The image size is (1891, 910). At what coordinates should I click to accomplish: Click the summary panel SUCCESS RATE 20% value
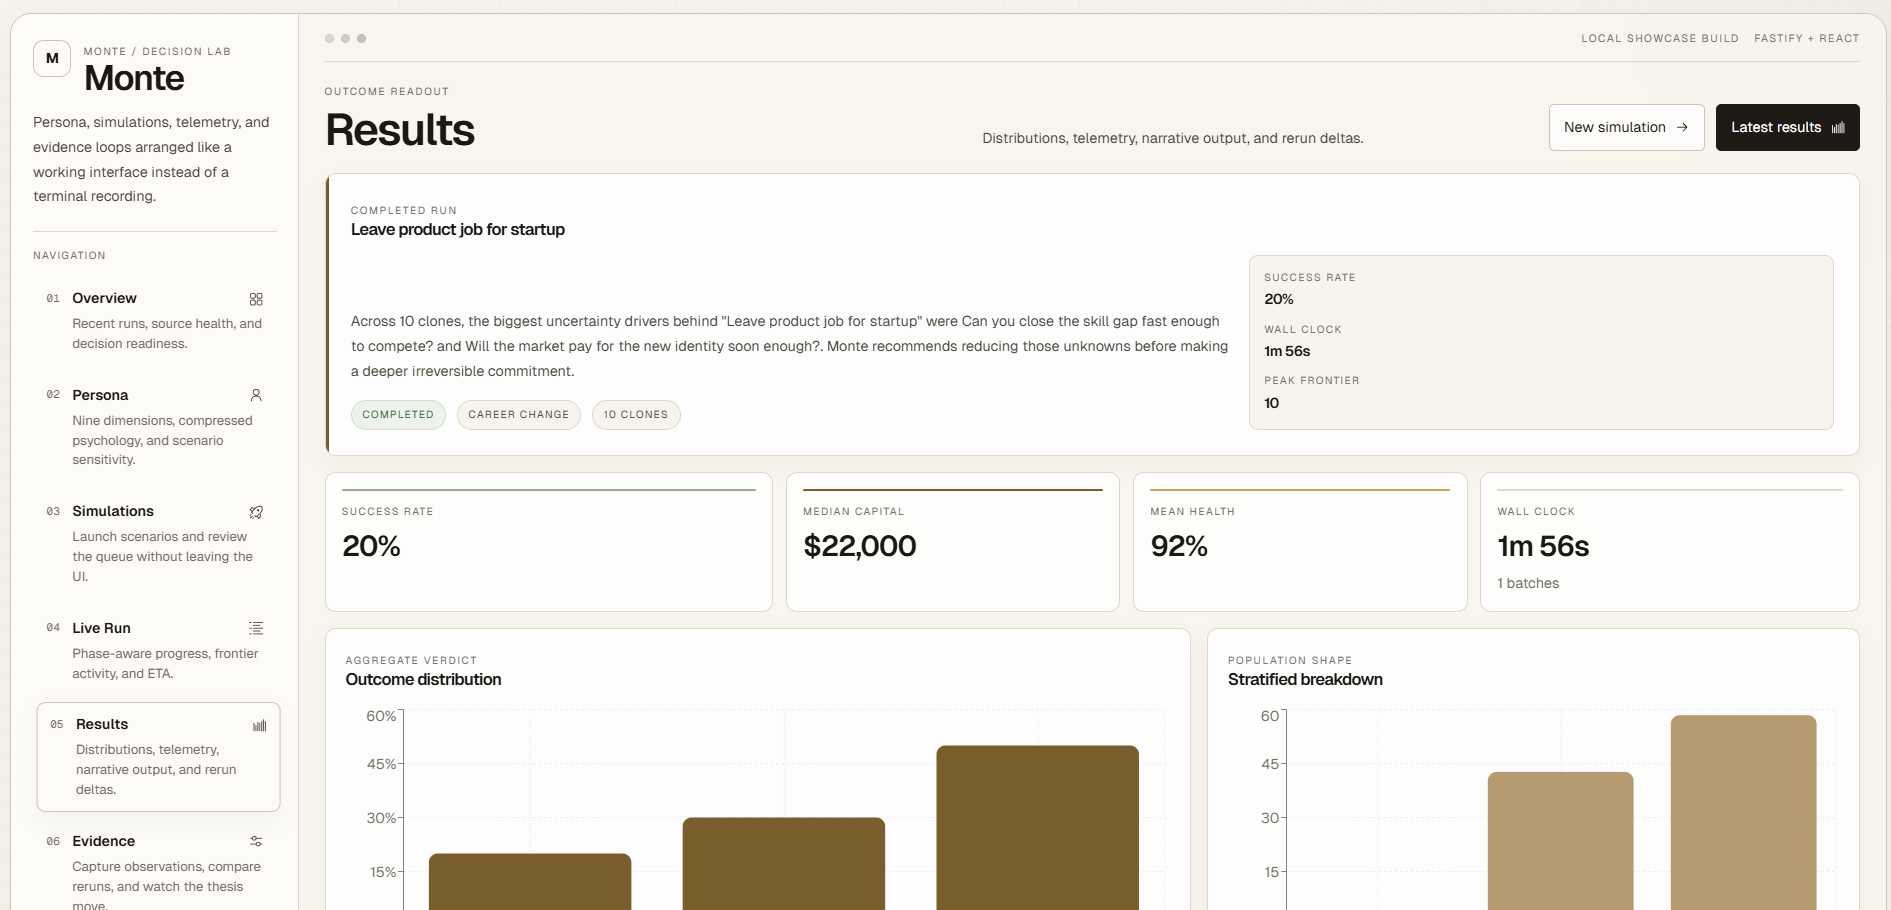(x=1279, y=299)
